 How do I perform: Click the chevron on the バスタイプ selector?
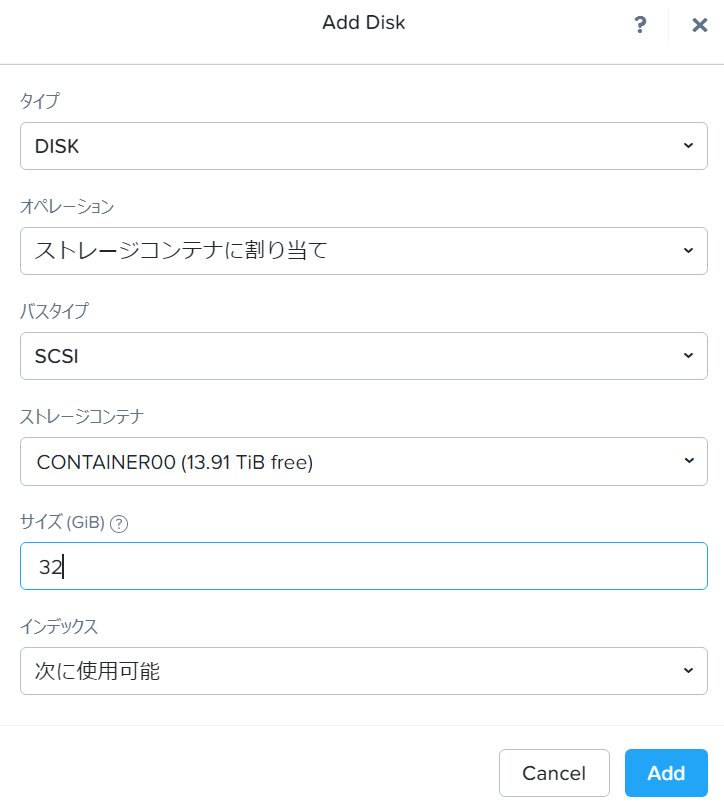[688, 355]
